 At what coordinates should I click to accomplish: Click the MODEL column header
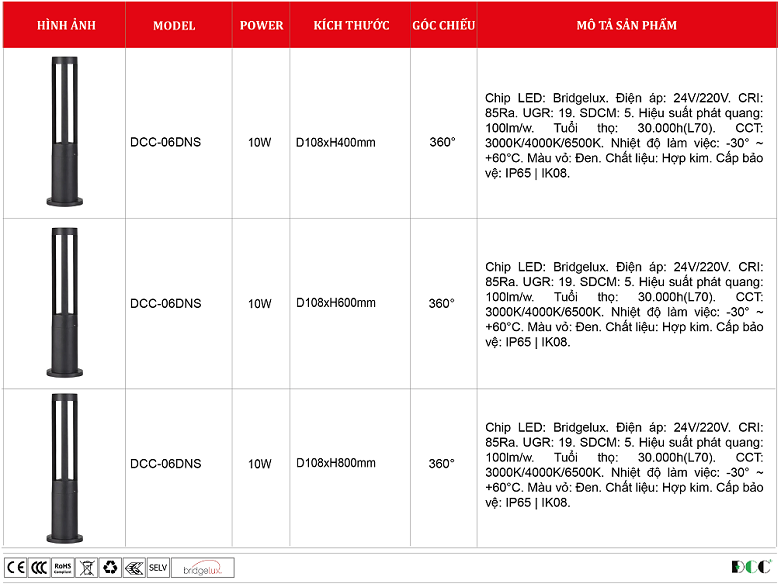click(x=174, y=25)
